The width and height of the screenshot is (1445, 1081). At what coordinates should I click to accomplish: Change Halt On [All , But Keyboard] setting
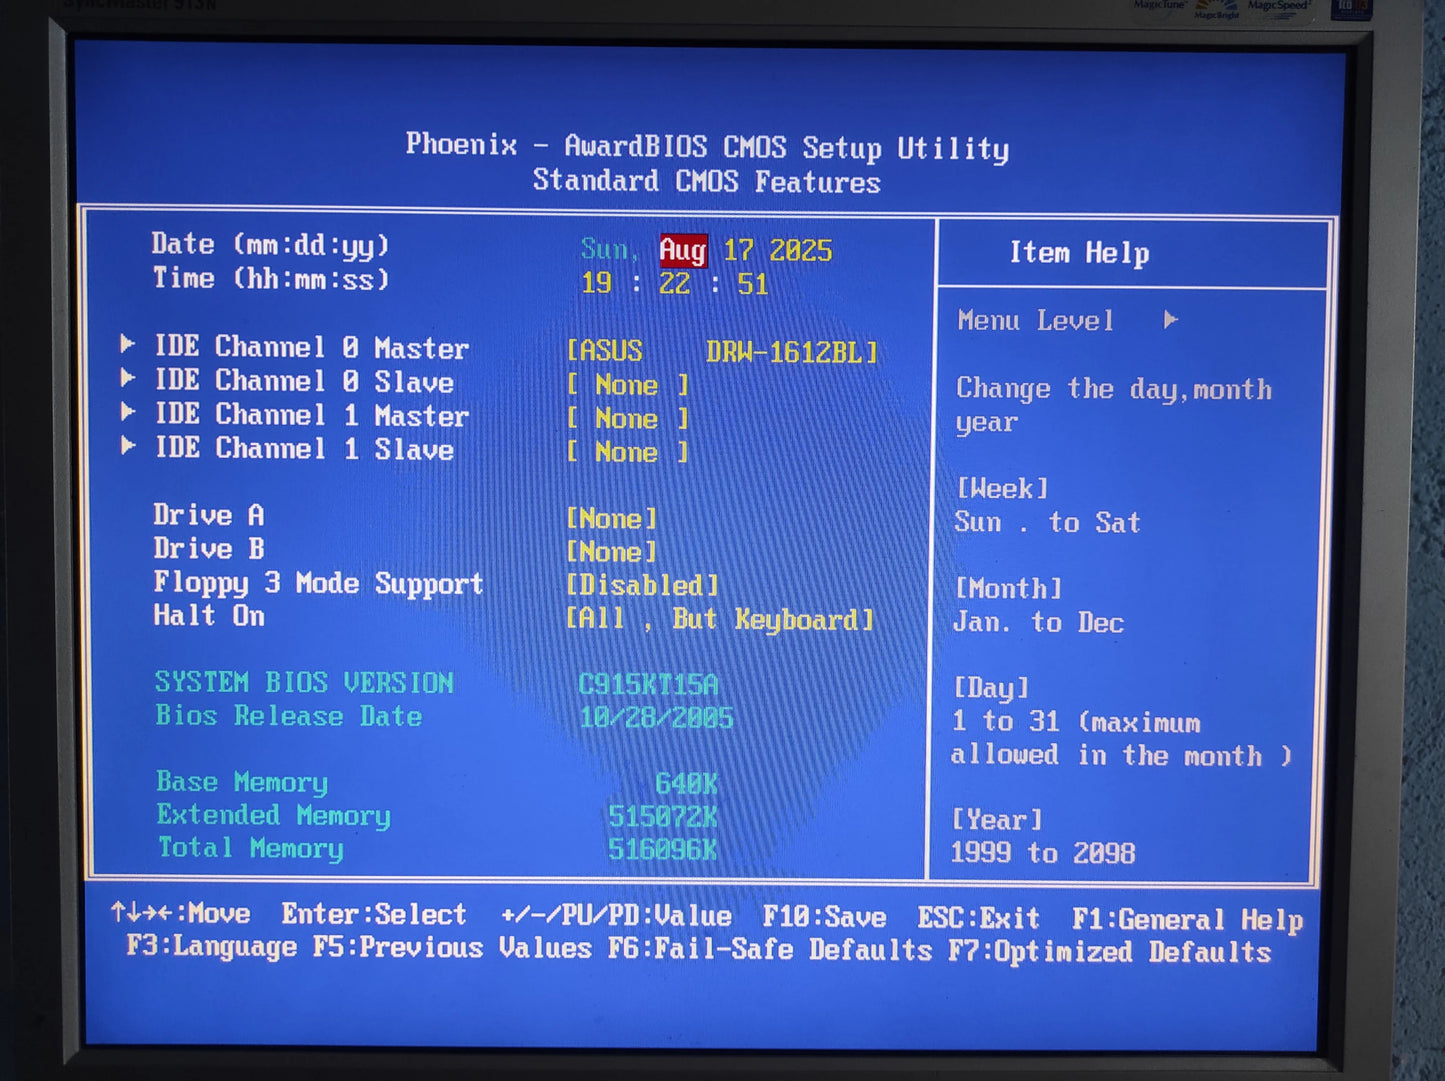pos(720,620)
